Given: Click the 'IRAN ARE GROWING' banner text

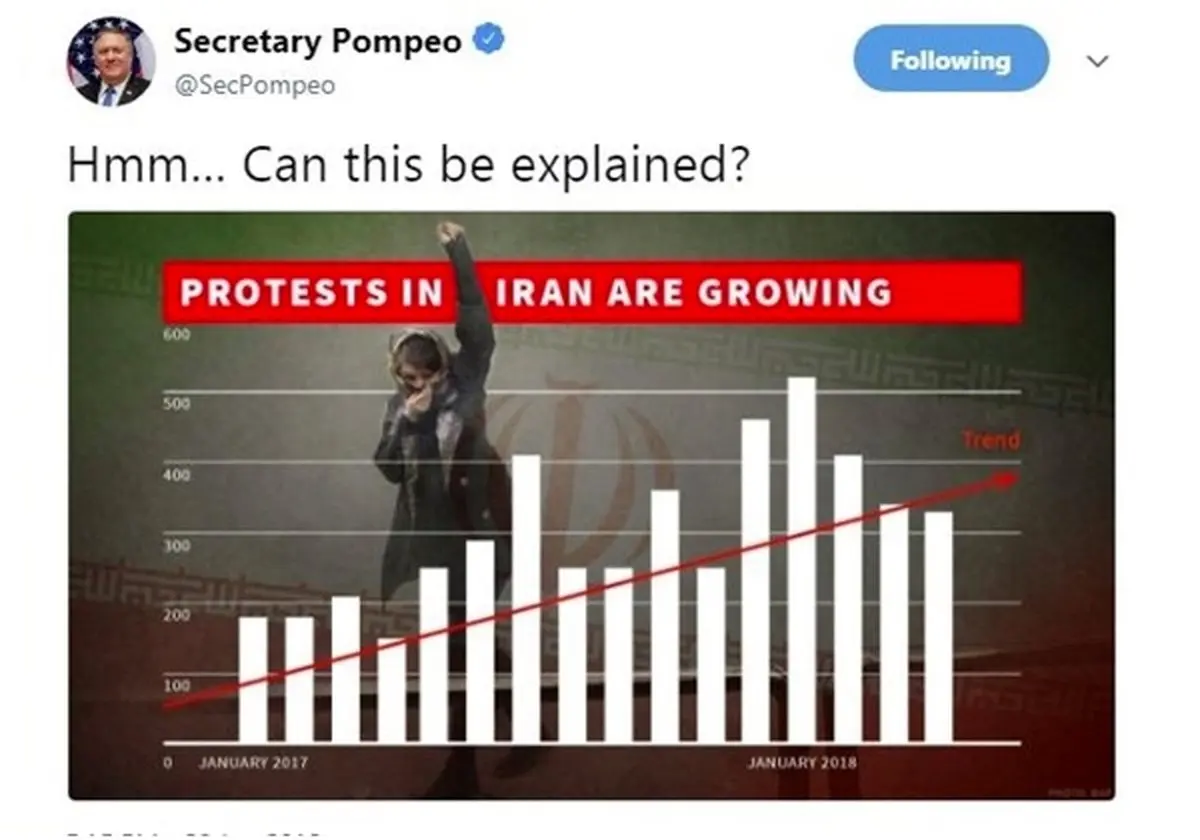Looking at the screenshot, I should point(693,293).
